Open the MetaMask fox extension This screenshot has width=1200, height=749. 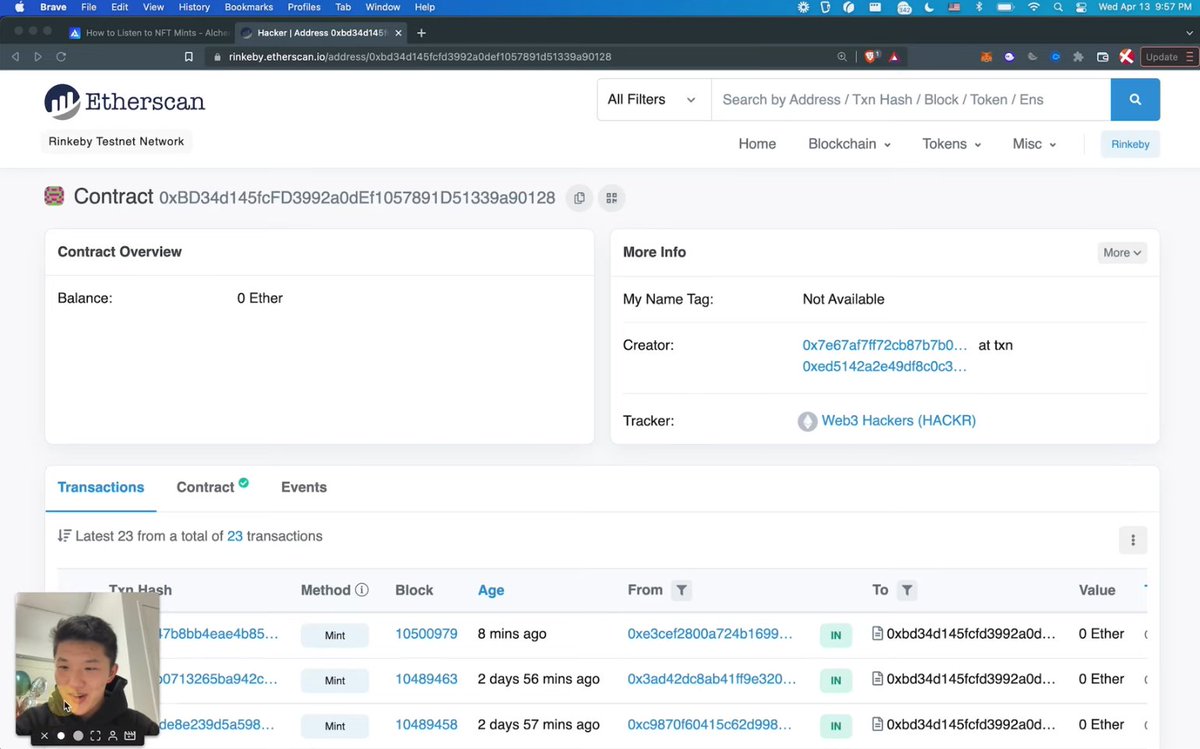(986, 57)
